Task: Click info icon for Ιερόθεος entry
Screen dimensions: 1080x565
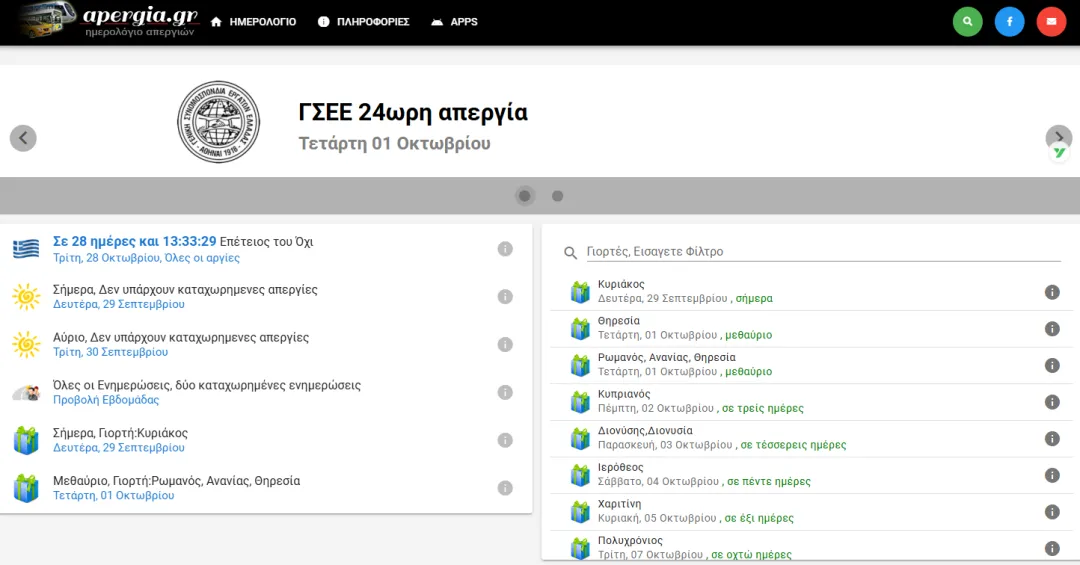Action: coord(1052,475)
